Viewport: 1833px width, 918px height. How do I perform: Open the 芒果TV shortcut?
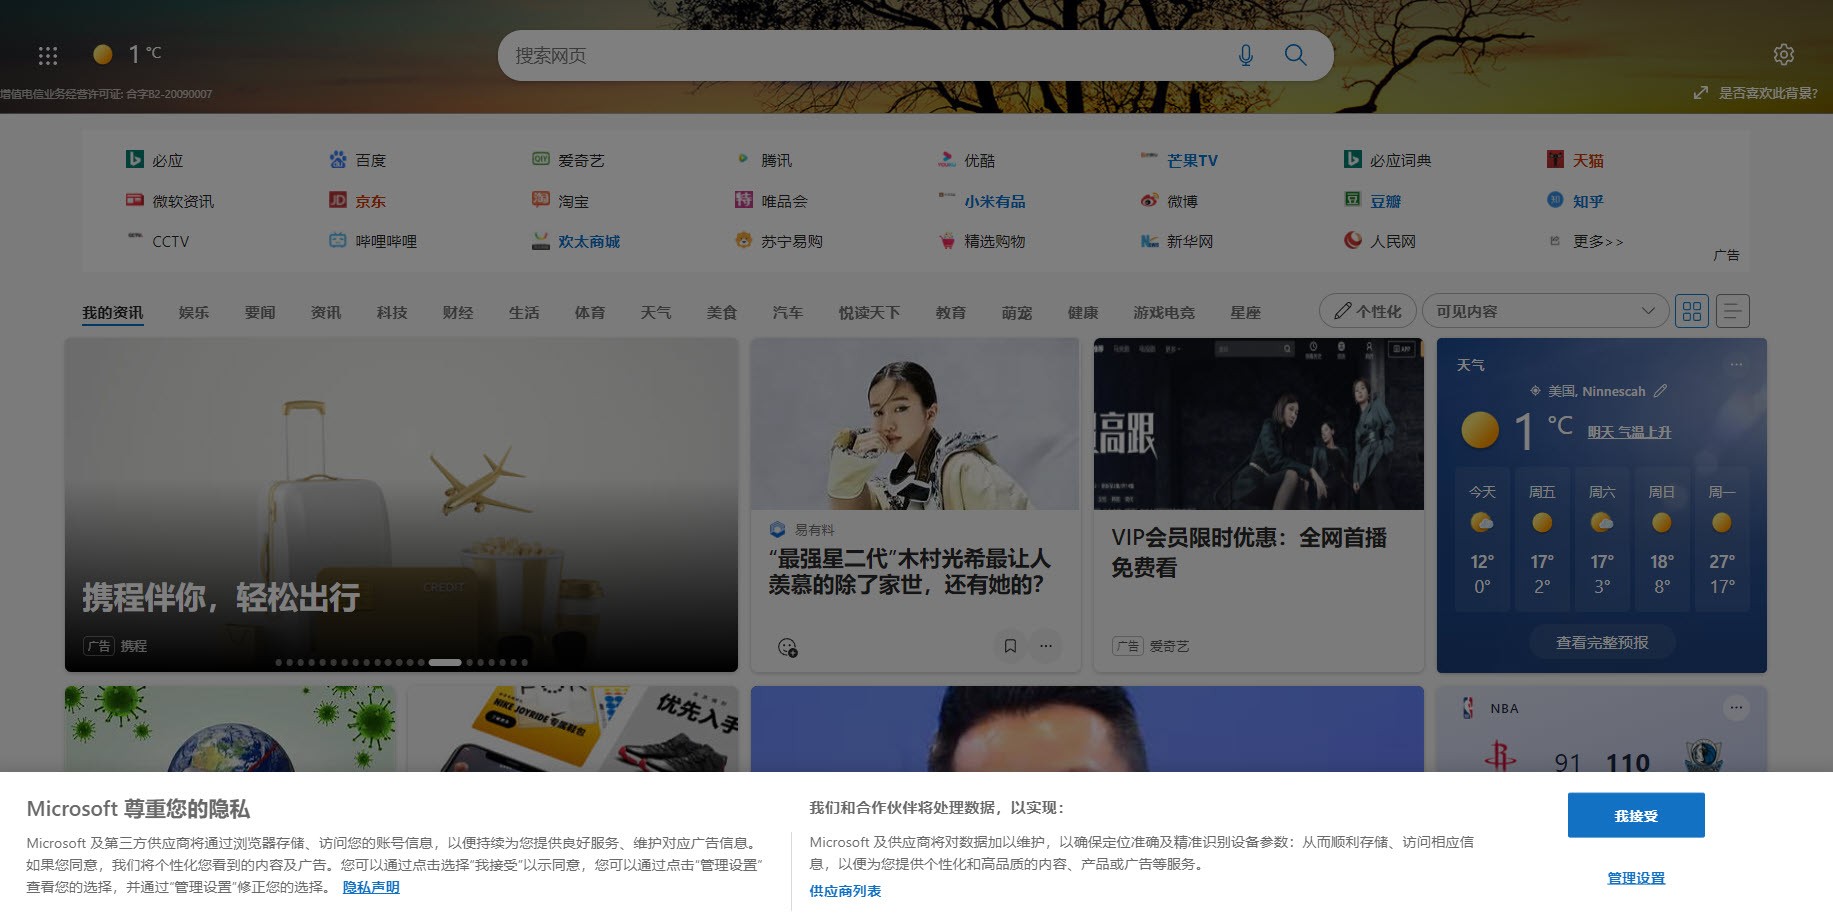point(1192,160)
